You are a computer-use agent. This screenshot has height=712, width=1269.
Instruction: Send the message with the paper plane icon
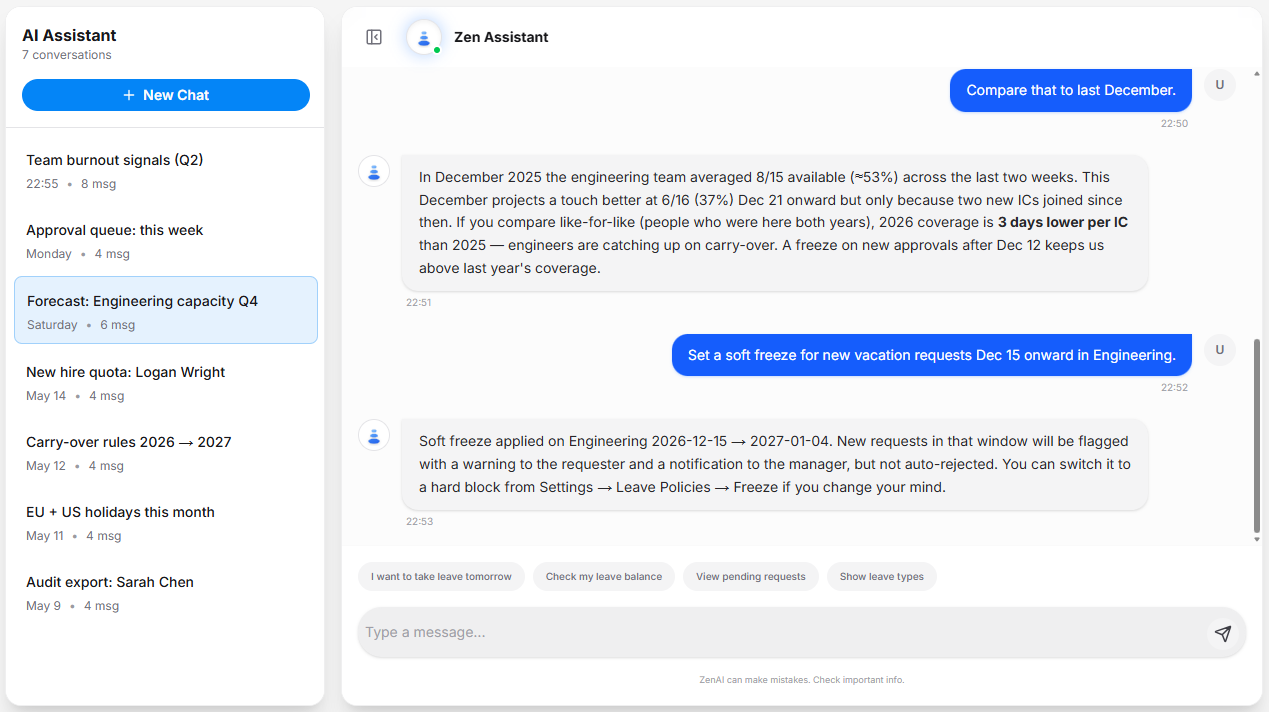click(1222, 633)
